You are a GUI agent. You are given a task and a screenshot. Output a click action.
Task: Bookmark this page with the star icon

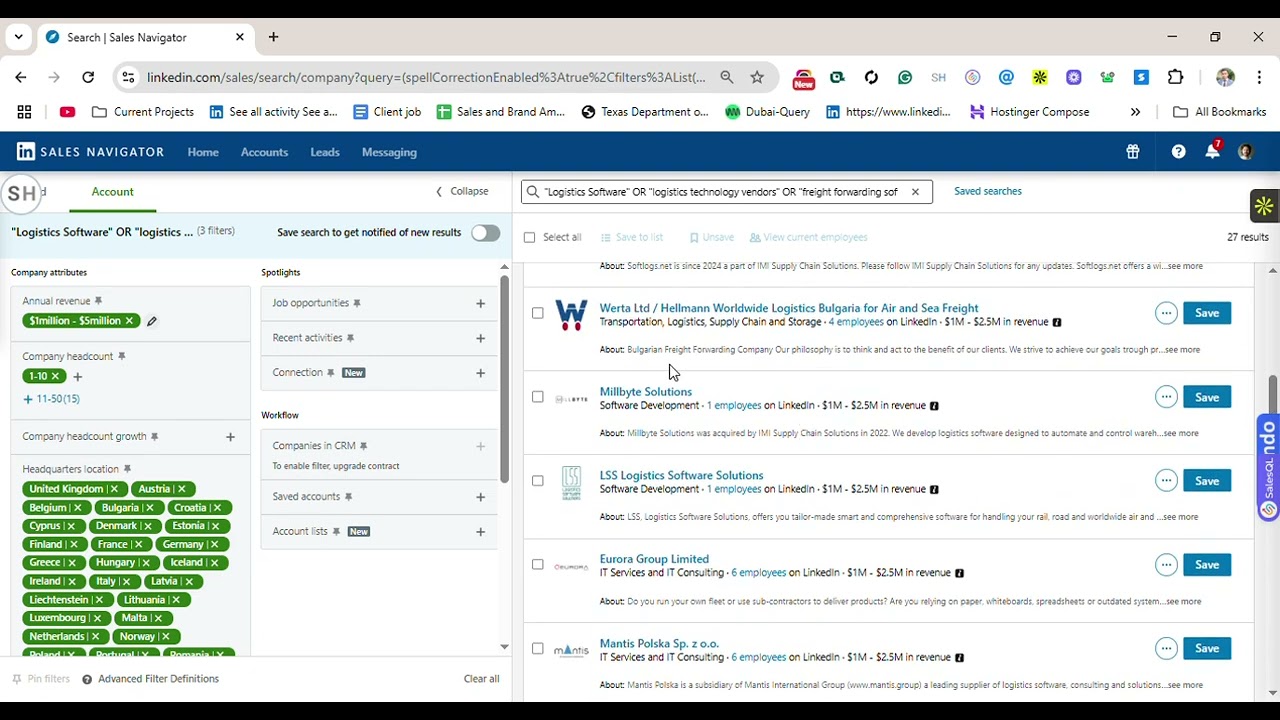point(757,77)
